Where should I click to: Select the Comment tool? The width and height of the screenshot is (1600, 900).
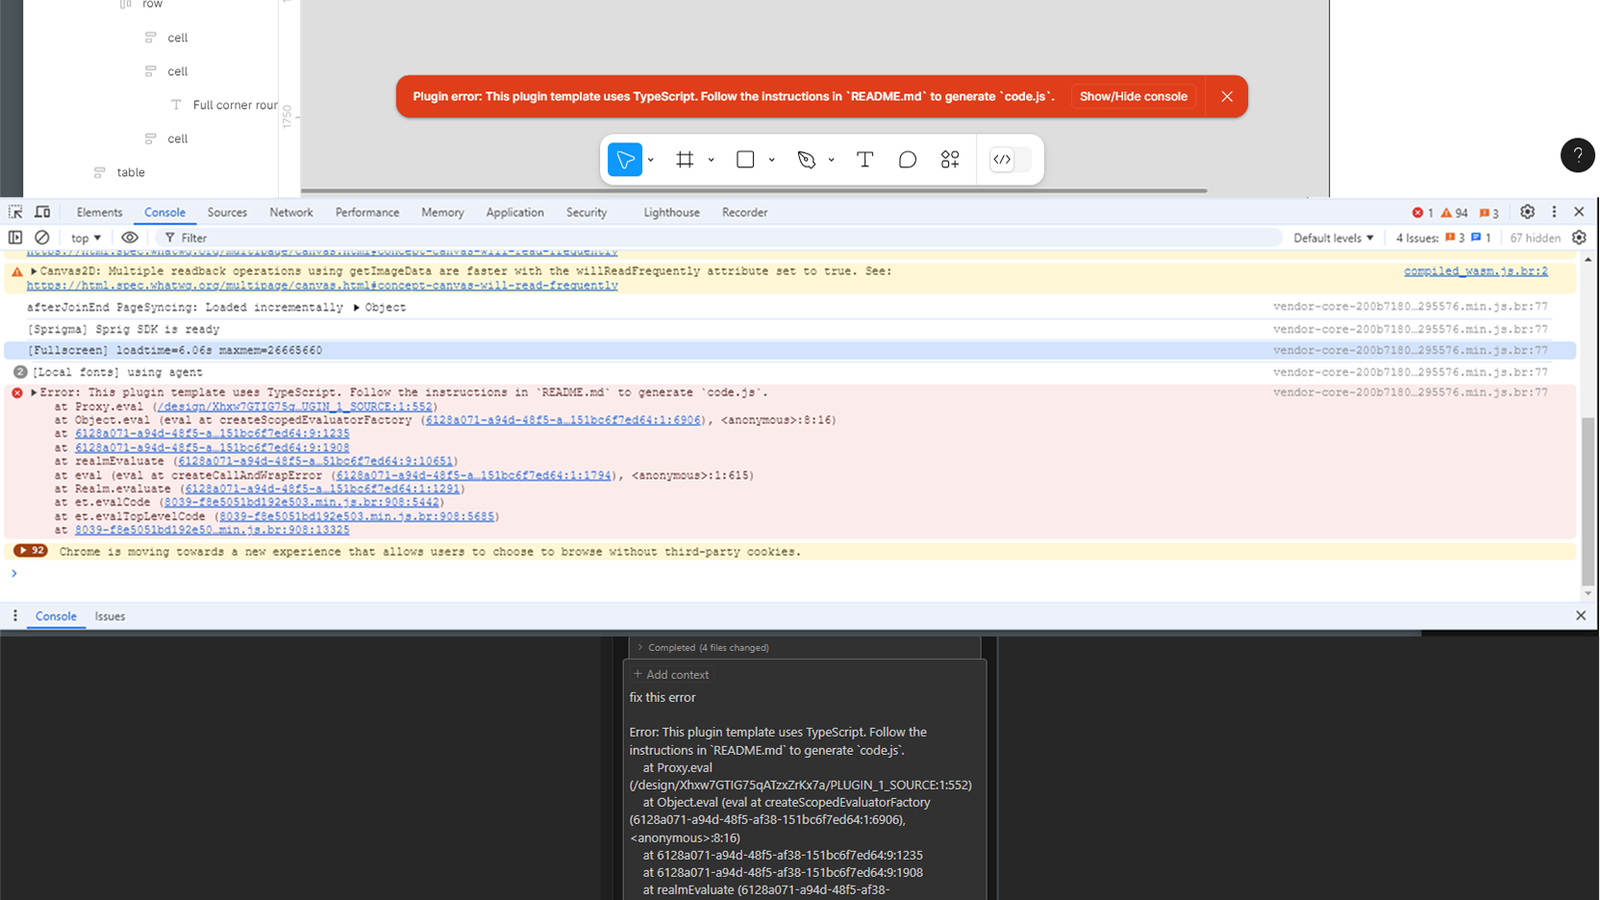point(907,160)
